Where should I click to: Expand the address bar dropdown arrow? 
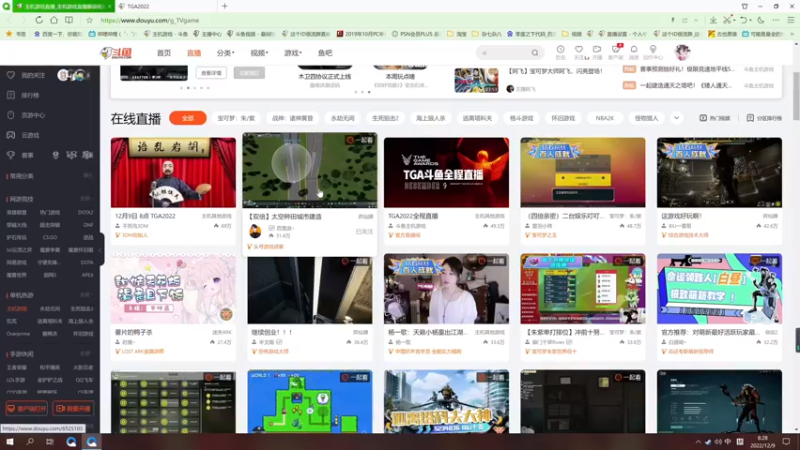[695, 20]
